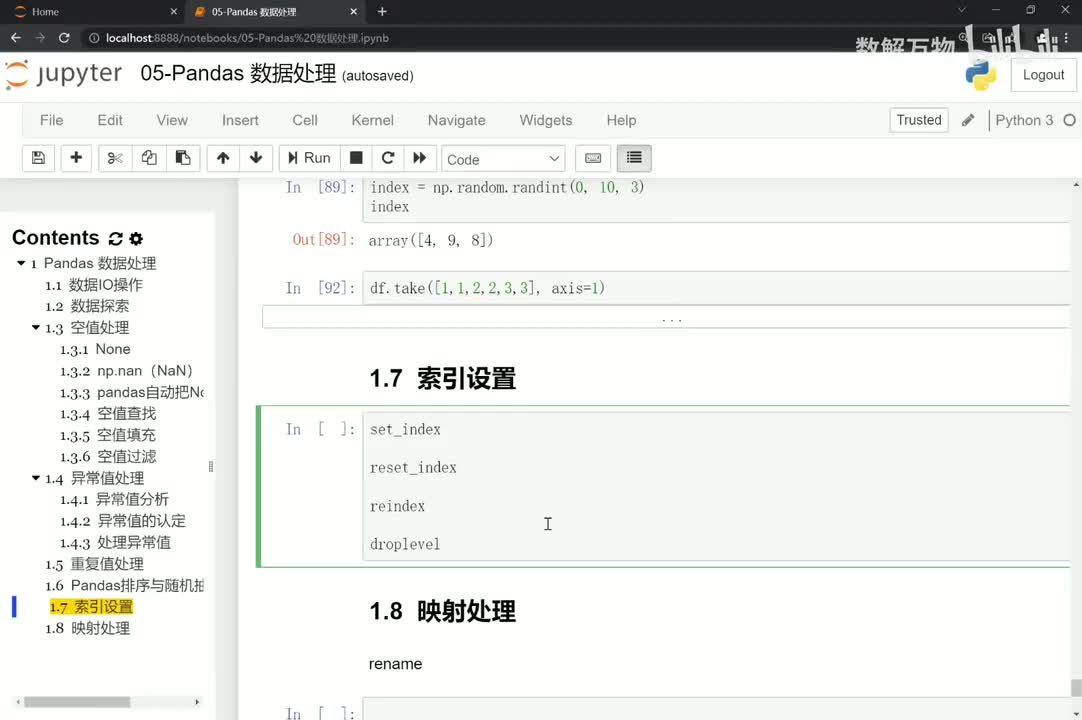This screenshot has width=1082, height=720.
Task: Jump to 1.5 重复值处理 entry
Action: click(x=95, y=564)
